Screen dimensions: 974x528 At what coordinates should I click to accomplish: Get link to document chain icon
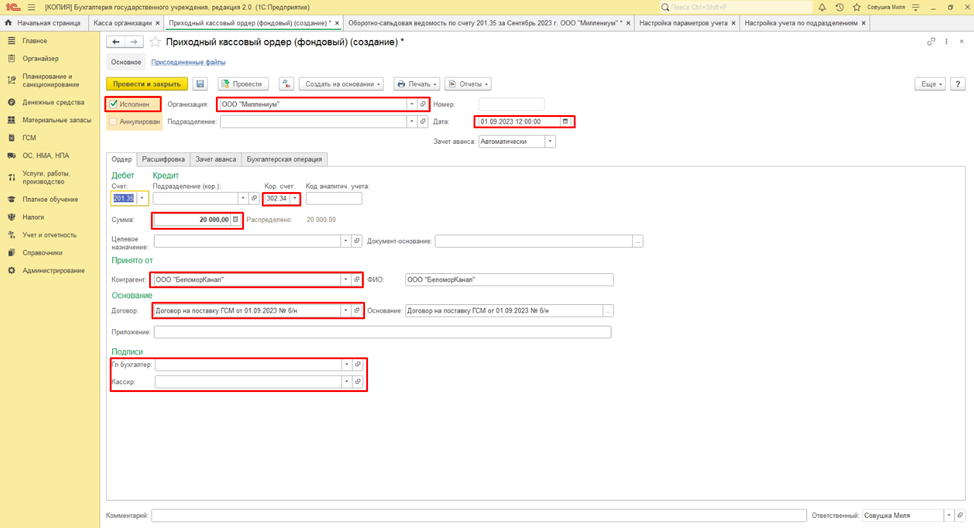pyautogui.click(x=931, y=42)
